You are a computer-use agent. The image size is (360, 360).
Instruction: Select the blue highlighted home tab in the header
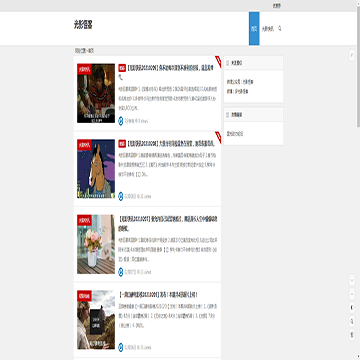[254, 29]
